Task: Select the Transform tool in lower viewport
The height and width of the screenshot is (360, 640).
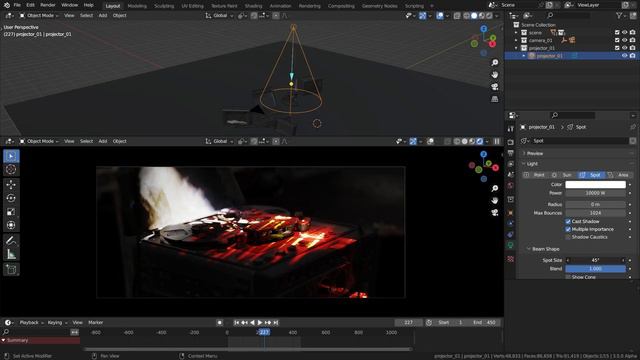Action: click(11, 225)
